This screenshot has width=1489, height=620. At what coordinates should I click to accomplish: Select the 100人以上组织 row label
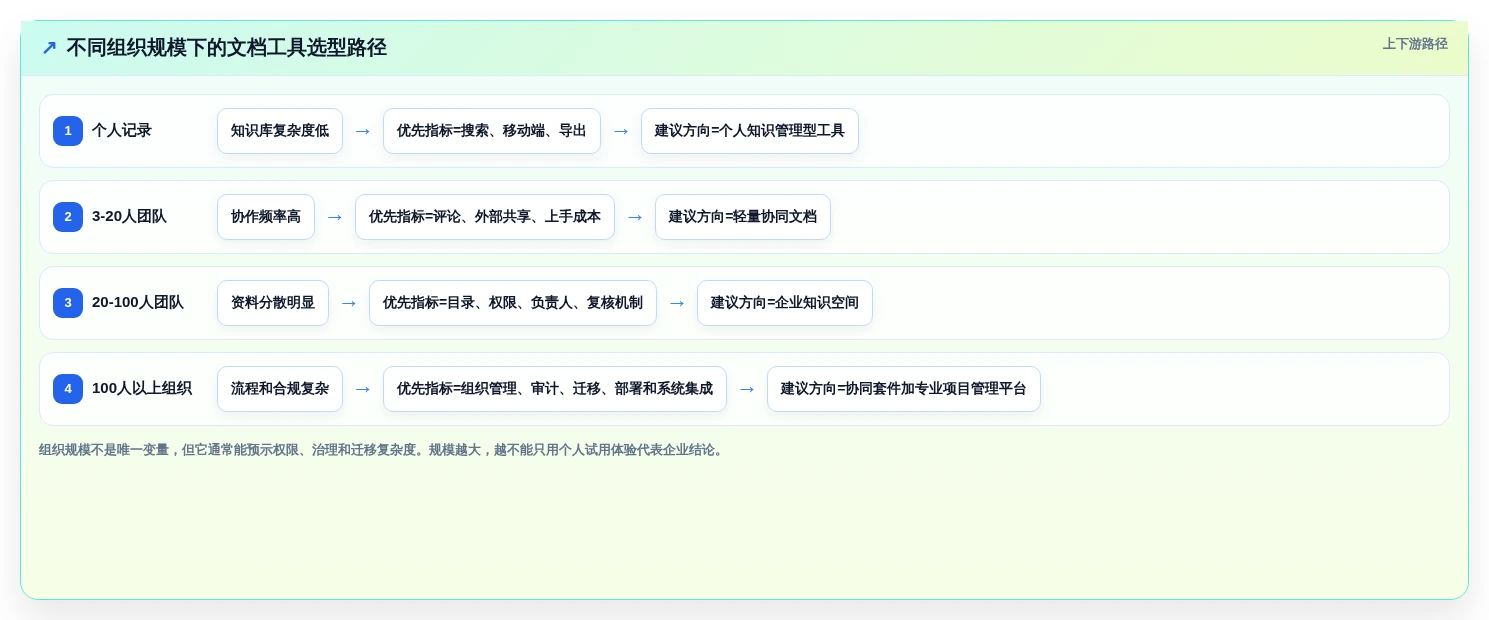pos(142,389)
